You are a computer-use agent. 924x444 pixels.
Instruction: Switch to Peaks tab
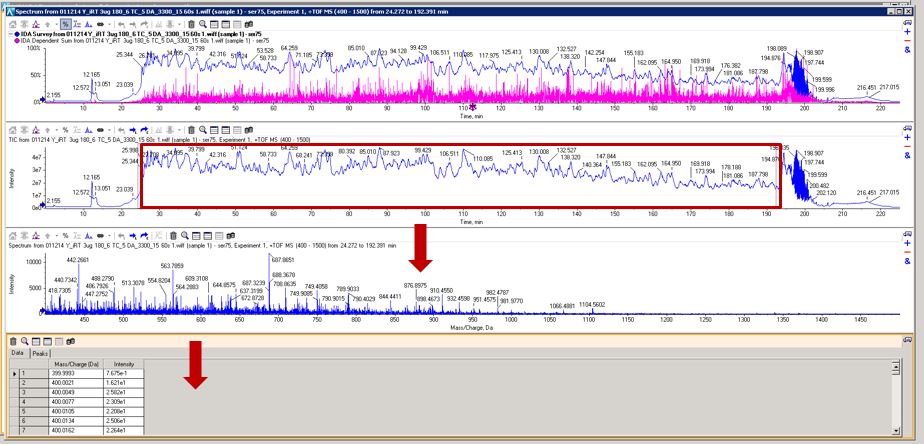[x=40, y=354]
